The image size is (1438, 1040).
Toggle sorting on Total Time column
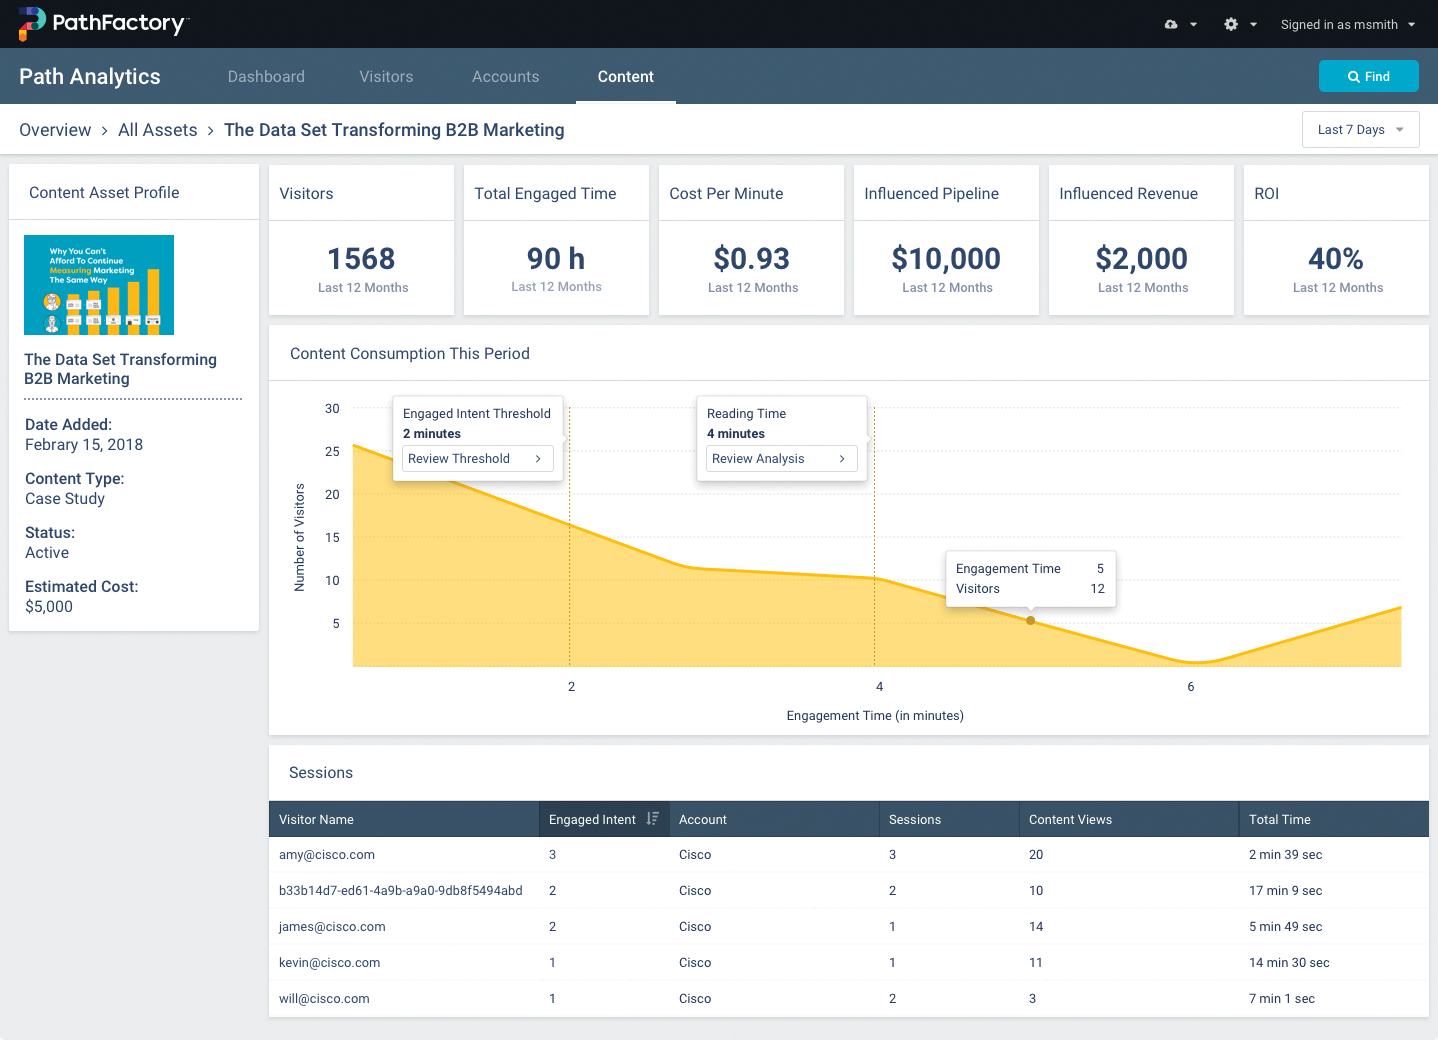coord(1279,819)
